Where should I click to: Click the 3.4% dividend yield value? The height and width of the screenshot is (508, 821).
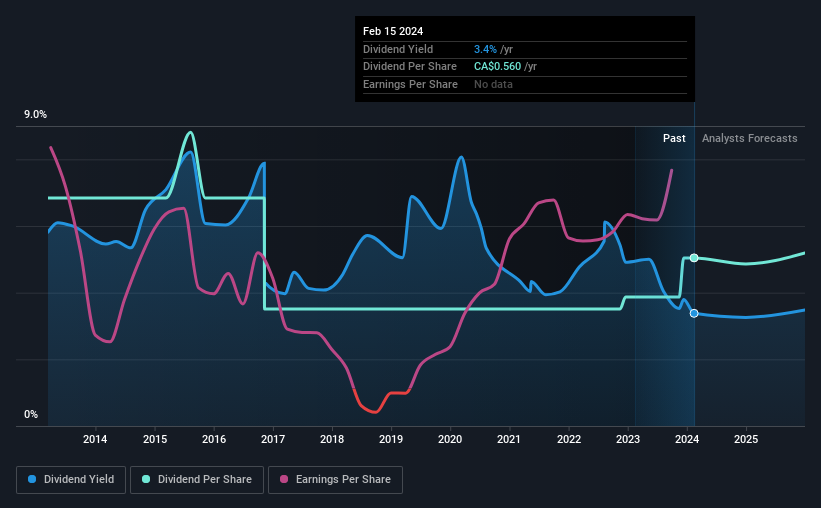[x=485, y=49]
